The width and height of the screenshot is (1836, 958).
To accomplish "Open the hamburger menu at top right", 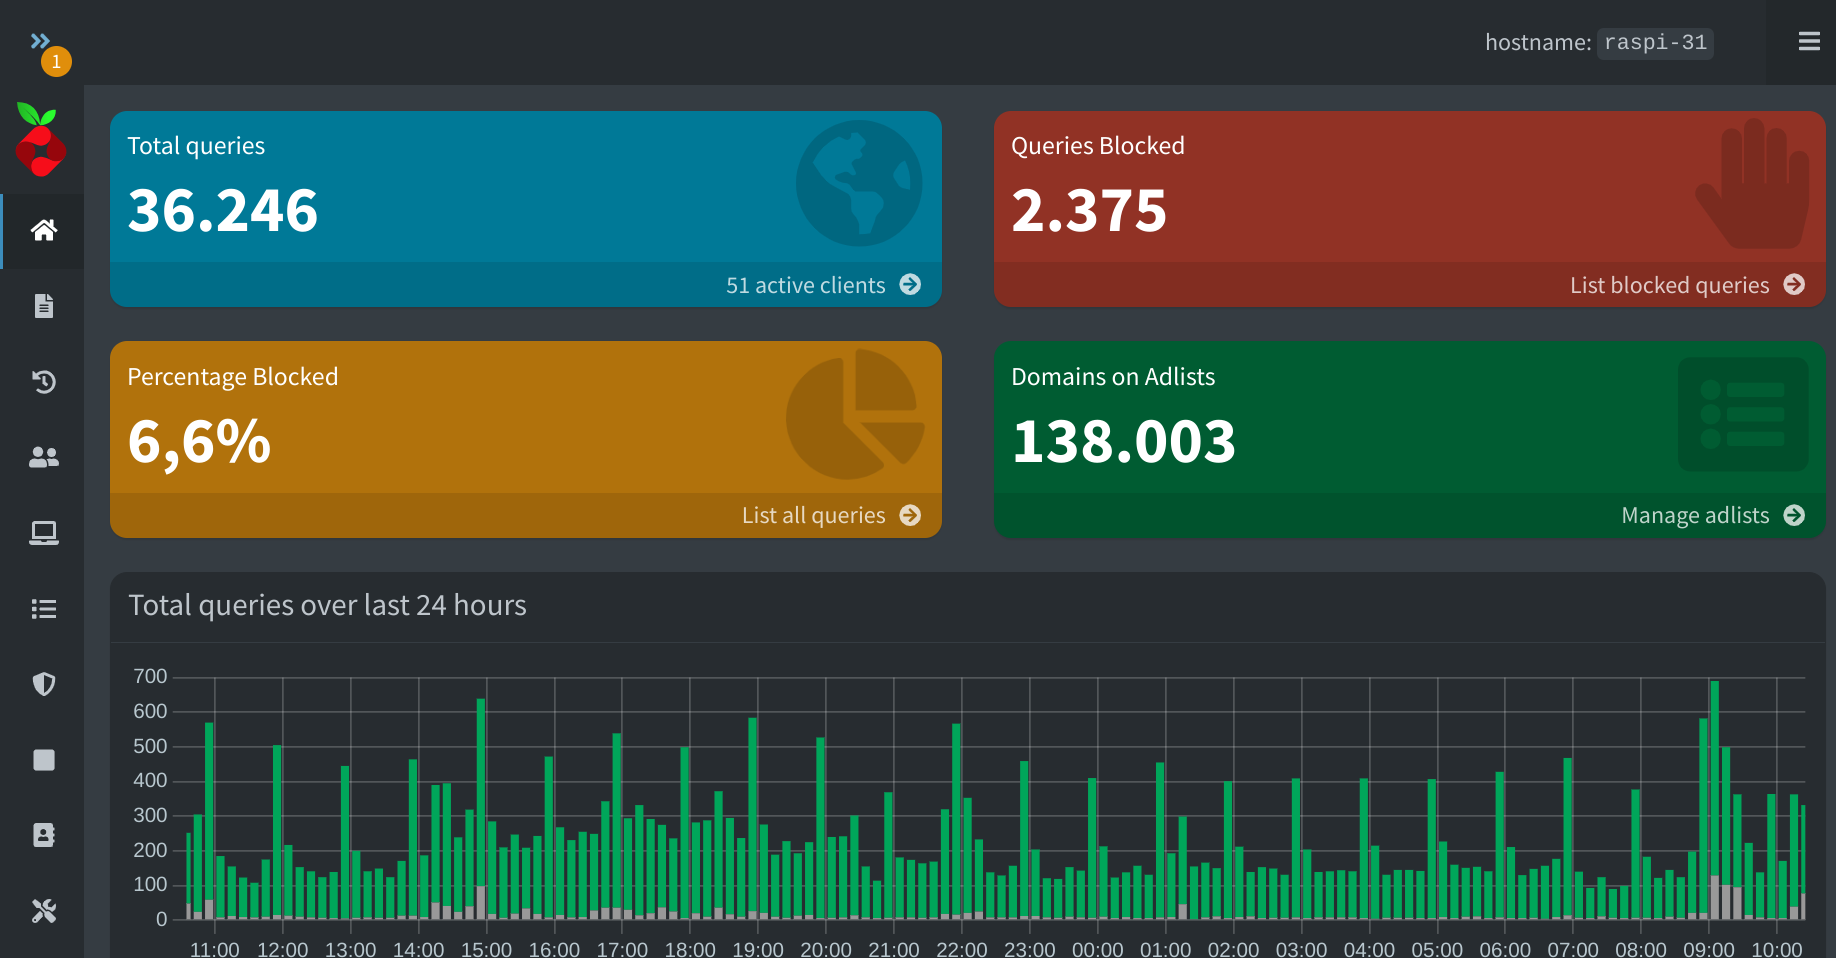I will coord(1808,42).
